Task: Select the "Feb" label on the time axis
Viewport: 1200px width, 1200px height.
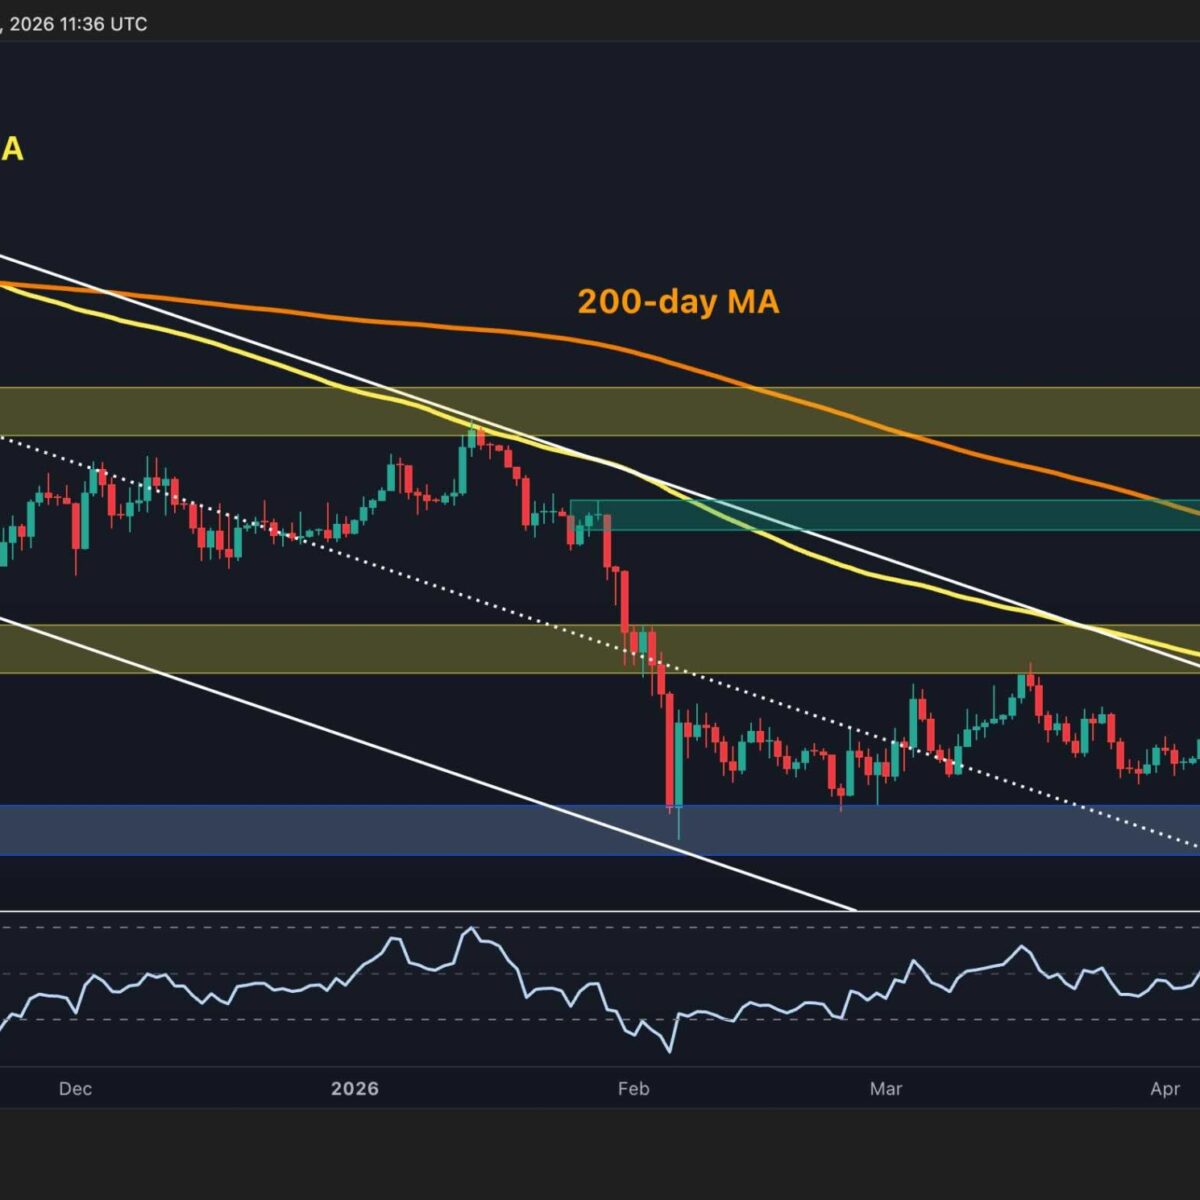Action: [x=634, y=1088]
